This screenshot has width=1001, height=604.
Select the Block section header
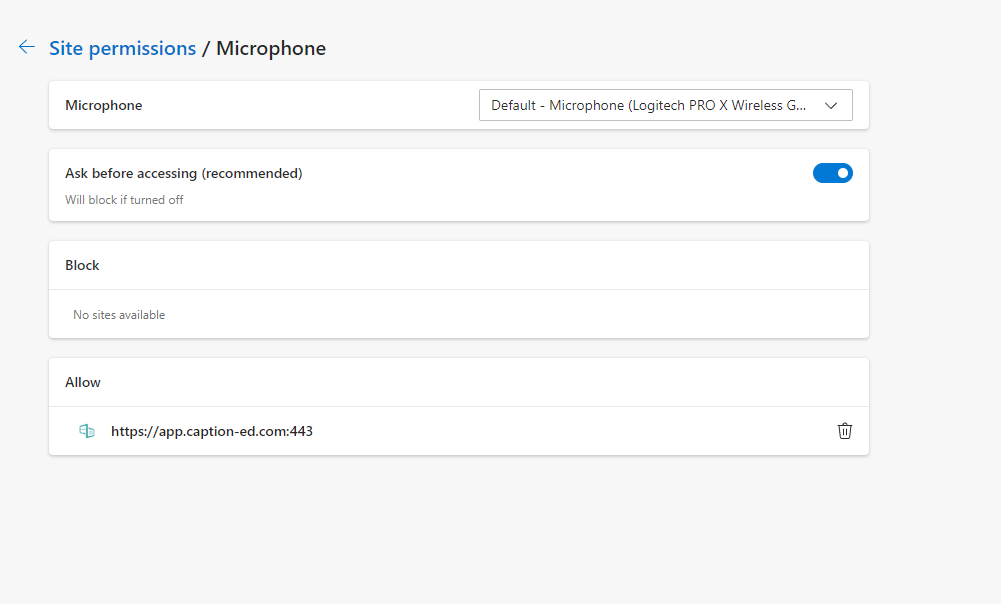coord(81,264)
